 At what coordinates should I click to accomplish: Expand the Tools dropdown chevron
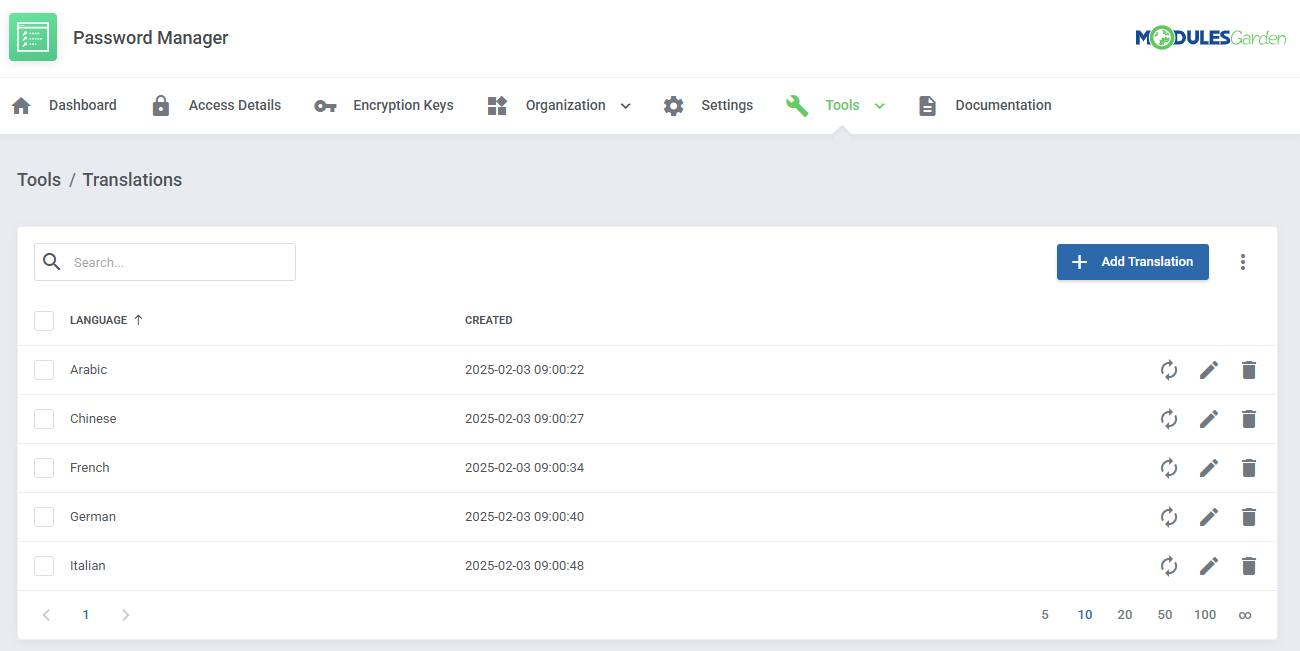[x=880, y=106]
